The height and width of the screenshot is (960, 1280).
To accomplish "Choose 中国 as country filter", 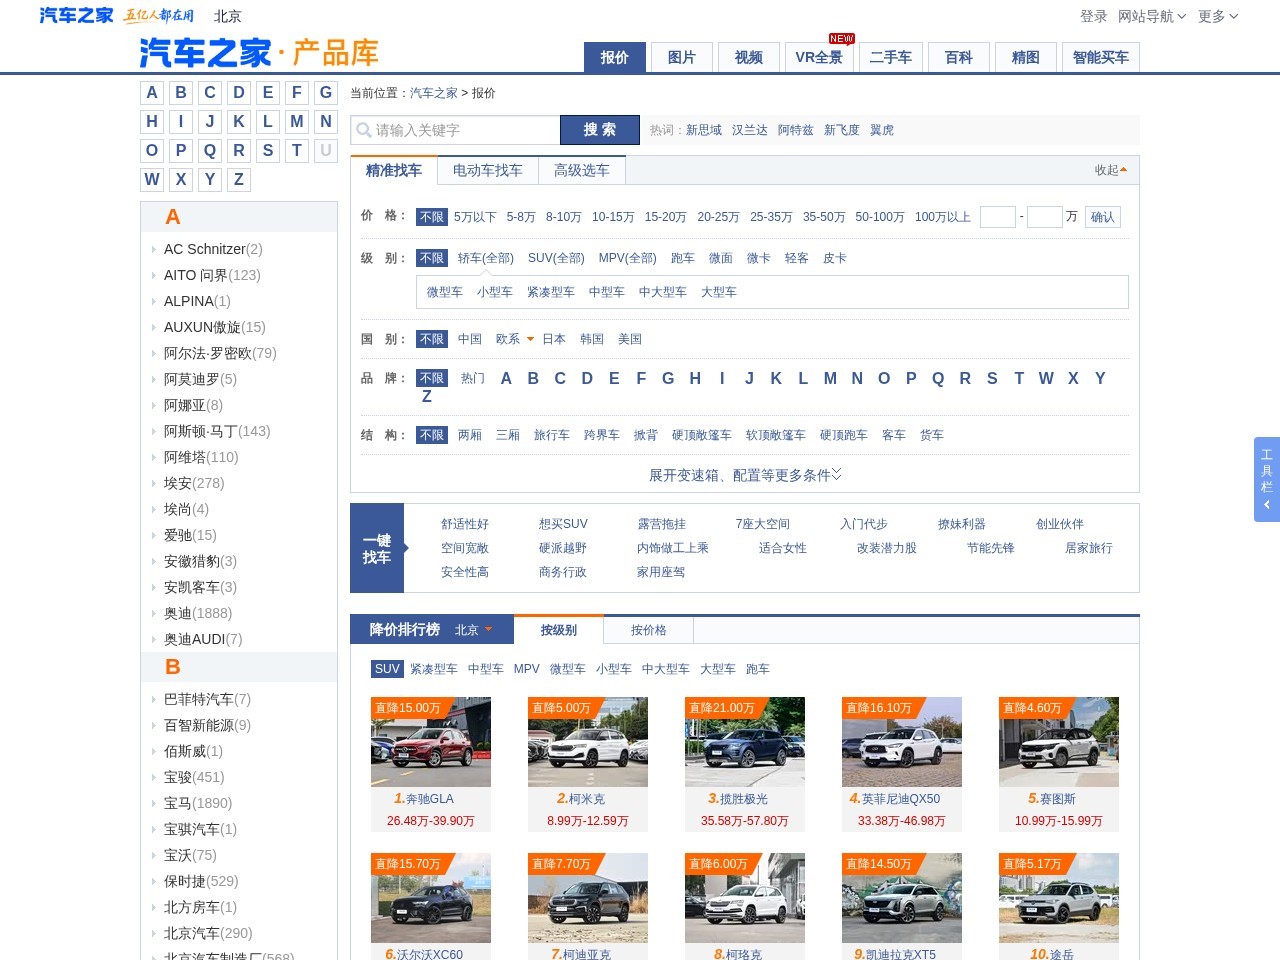I will click(x=470, y=339).
